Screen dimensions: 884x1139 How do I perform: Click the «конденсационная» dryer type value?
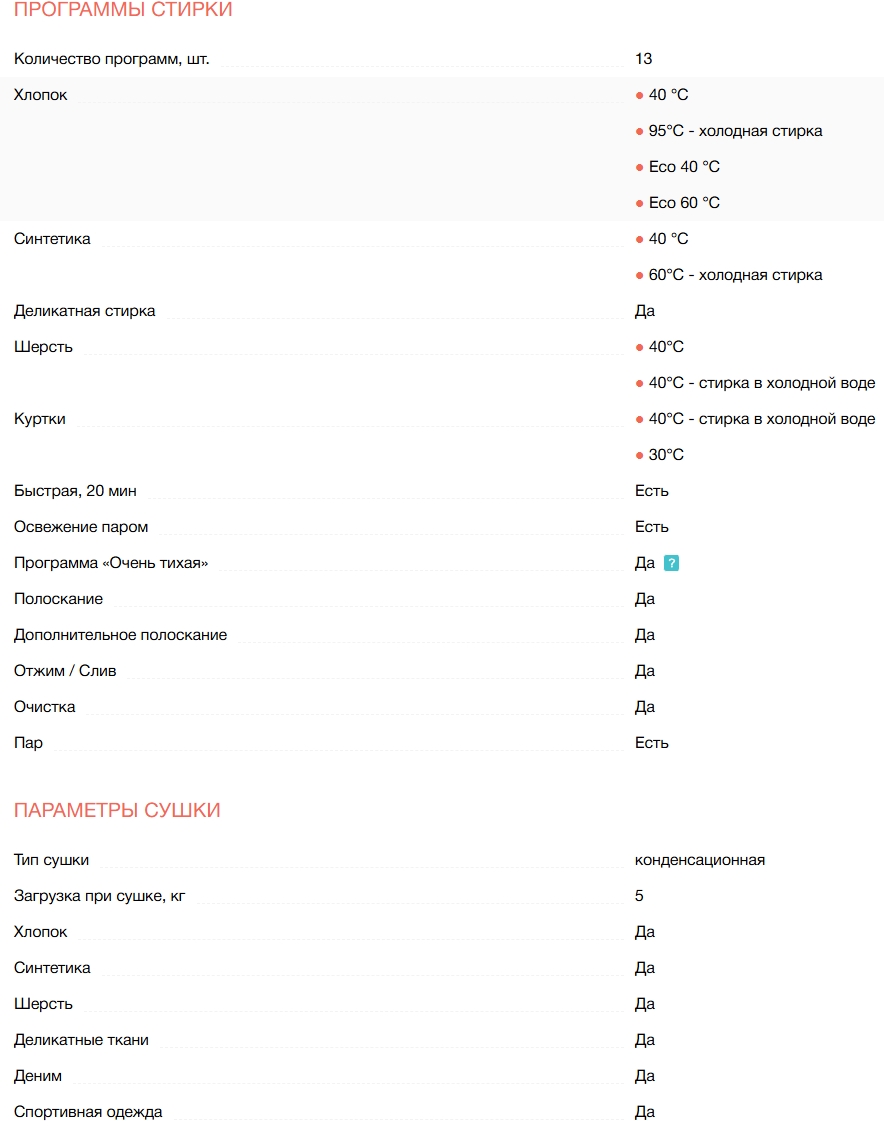click(700, 860)
